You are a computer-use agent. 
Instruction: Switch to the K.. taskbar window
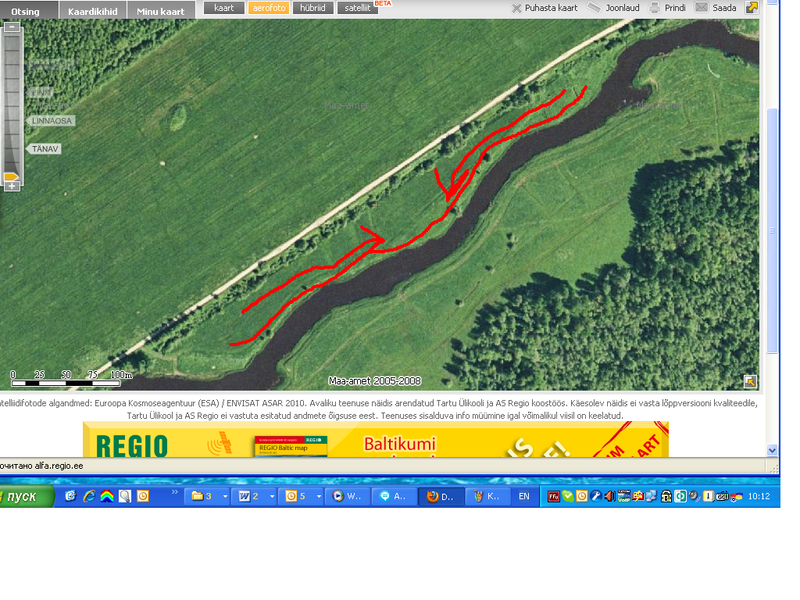coord(487,496)
